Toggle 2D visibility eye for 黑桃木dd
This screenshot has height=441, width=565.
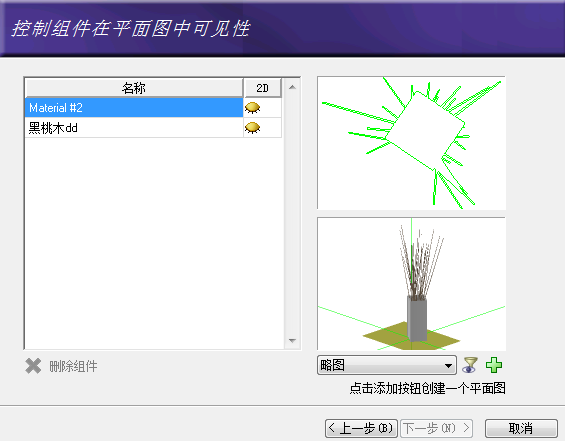coord(252,128)
